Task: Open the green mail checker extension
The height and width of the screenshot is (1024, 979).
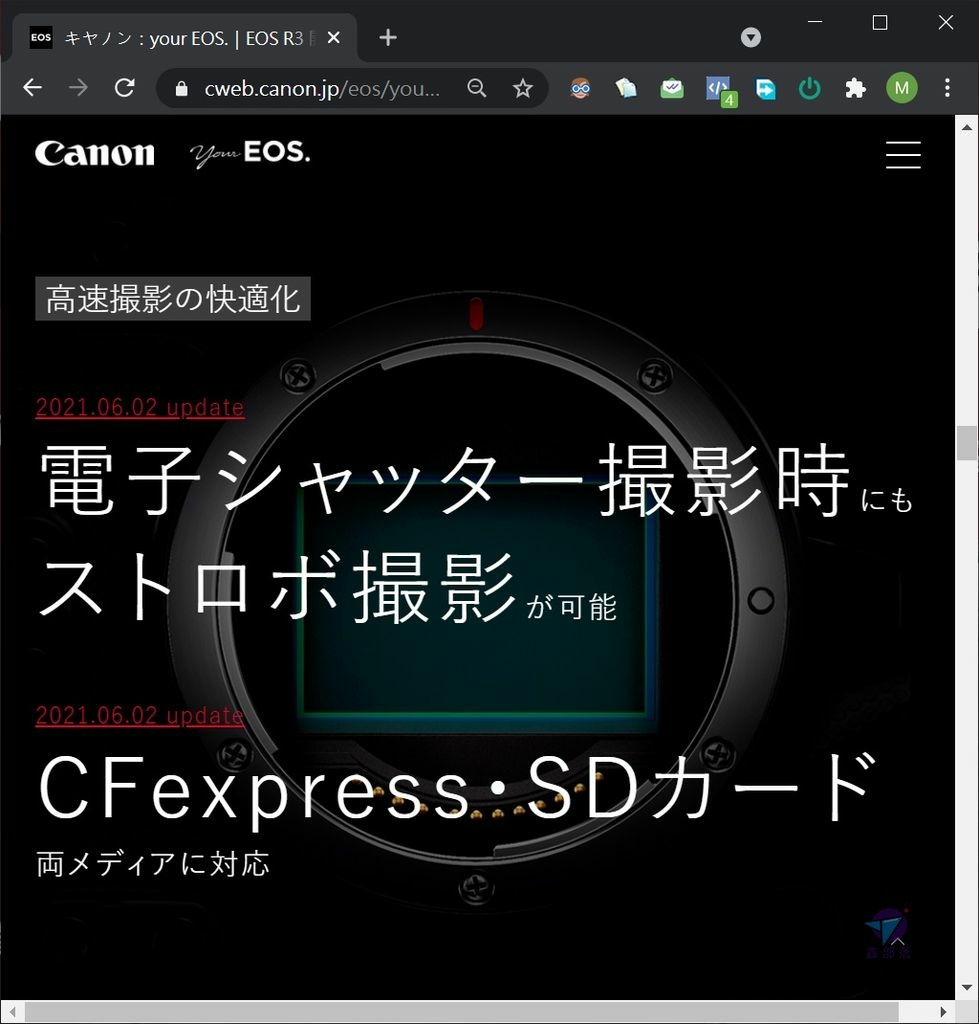Action: click(x=672, y=88)
